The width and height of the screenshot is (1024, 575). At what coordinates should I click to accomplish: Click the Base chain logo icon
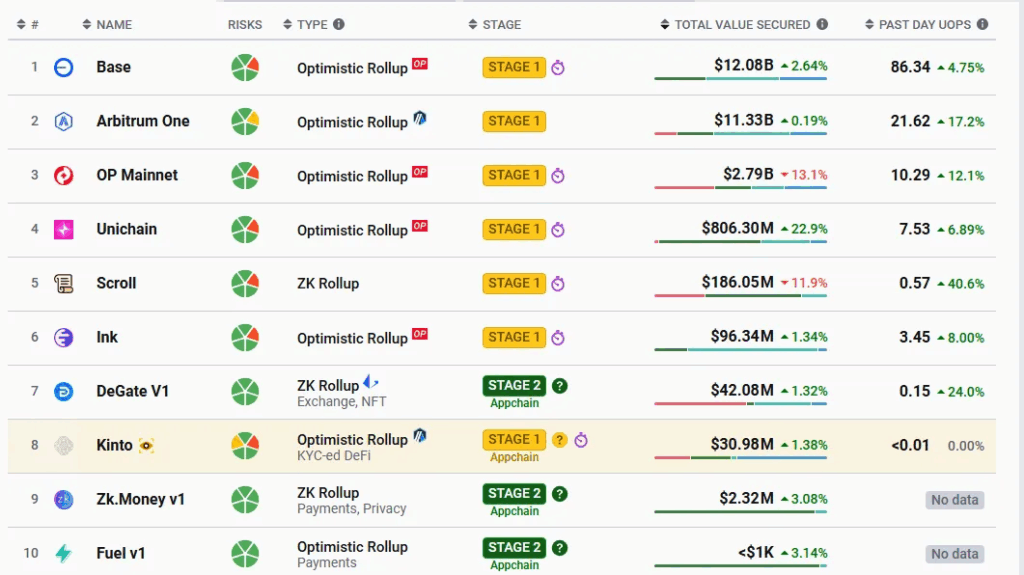(x=64, y=67)
